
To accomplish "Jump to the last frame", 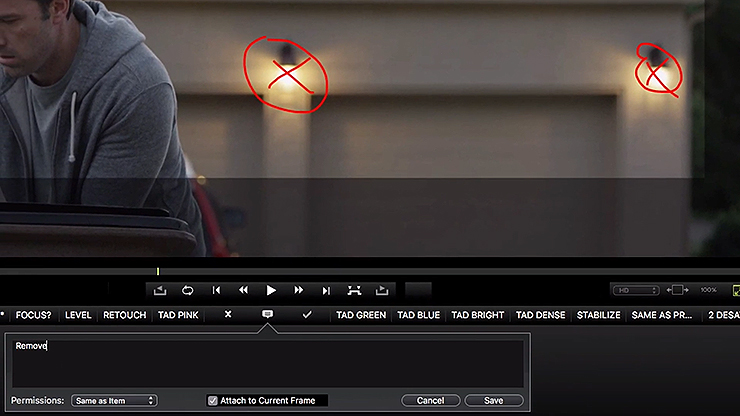I will click(x=326, y=290).
